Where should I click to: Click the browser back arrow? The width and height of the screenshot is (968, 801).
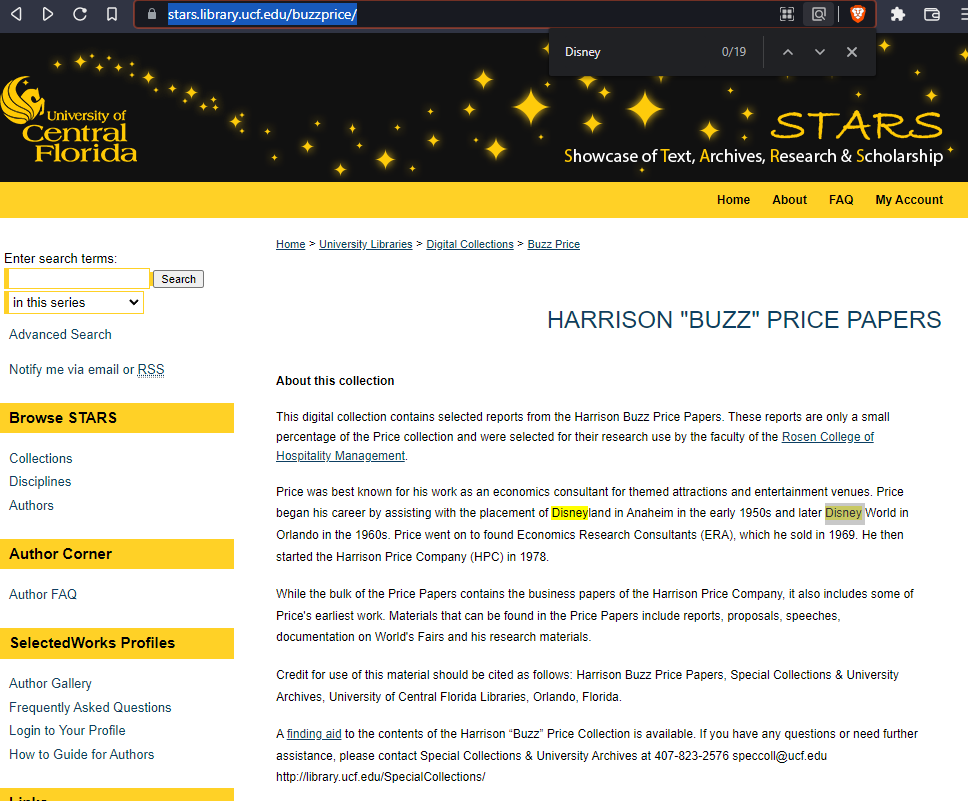pyautogui.click(x=17, y=14)
